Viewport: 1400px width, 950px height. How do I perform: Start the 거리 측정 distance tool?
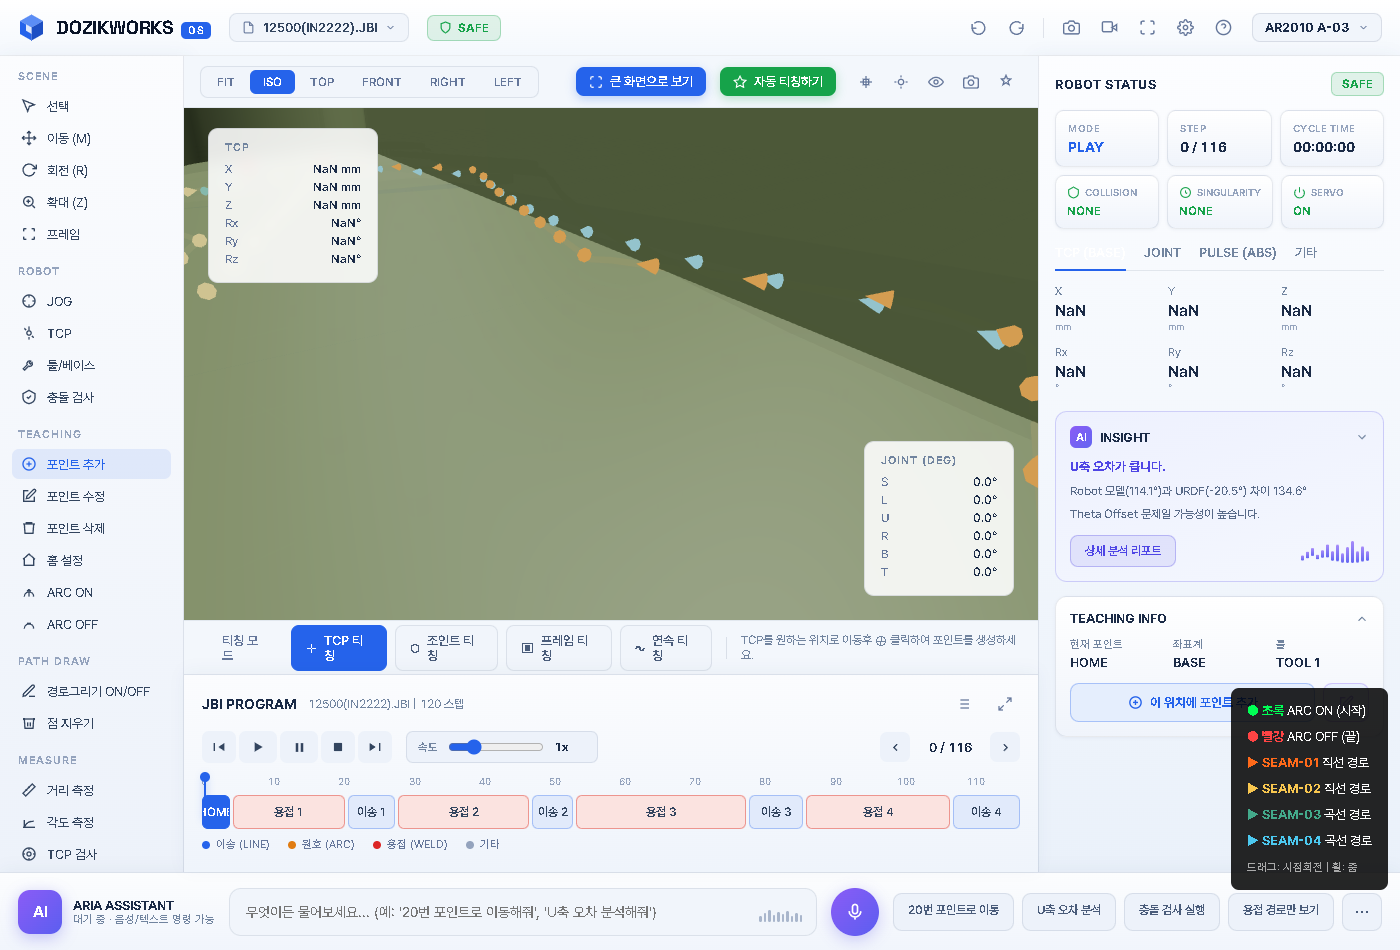91,790
